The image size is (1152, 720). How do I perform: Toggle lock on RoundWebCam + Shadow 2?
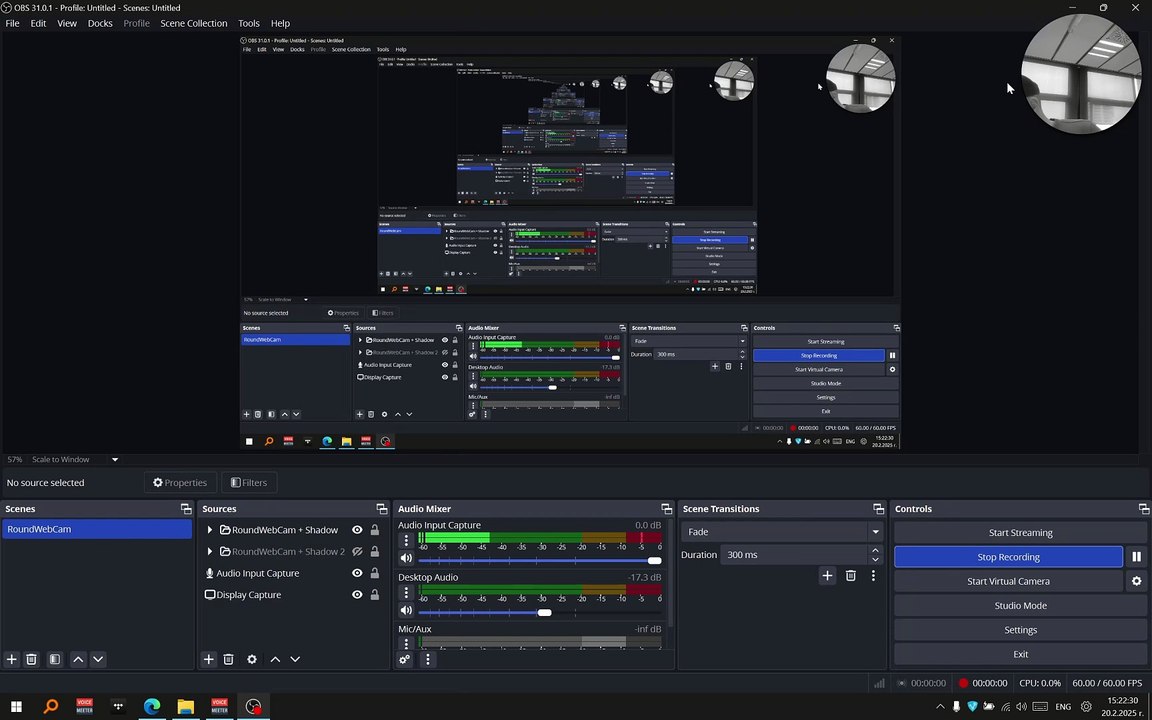tap(375, 551)
